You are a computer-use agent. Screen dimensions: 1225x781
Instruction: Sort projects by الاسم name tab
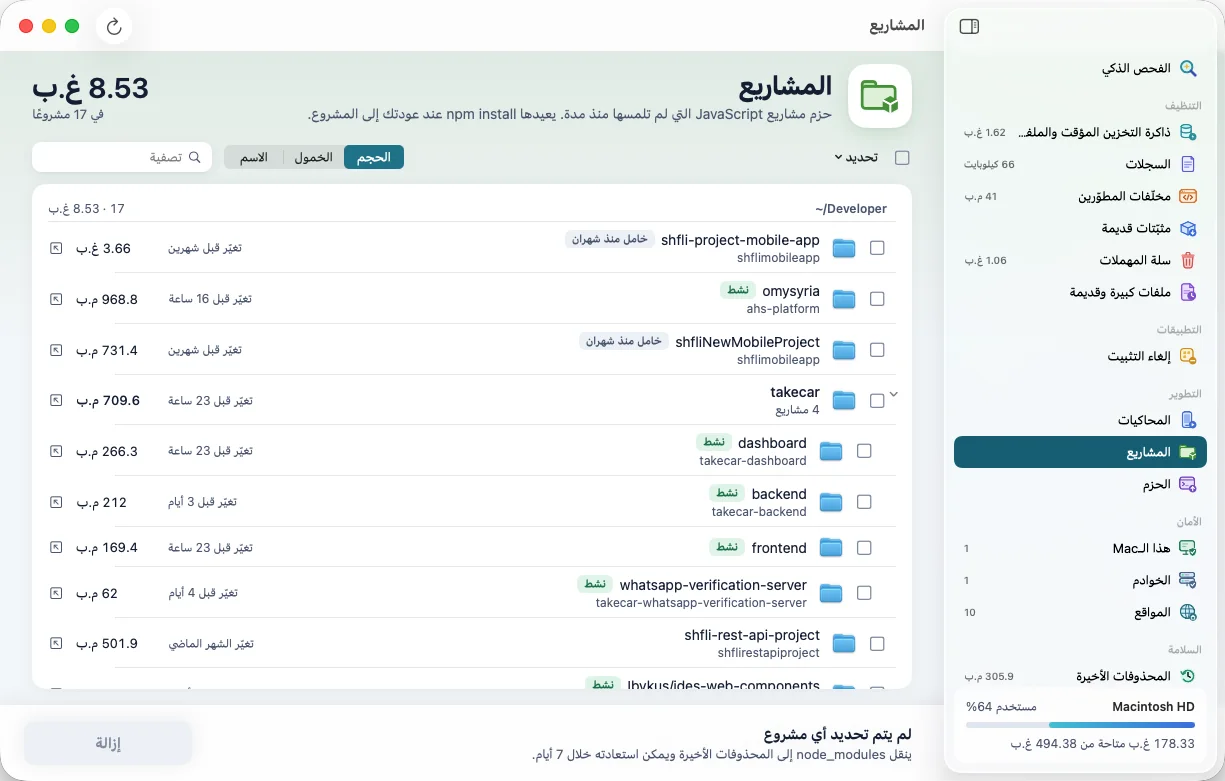(254, 157)
